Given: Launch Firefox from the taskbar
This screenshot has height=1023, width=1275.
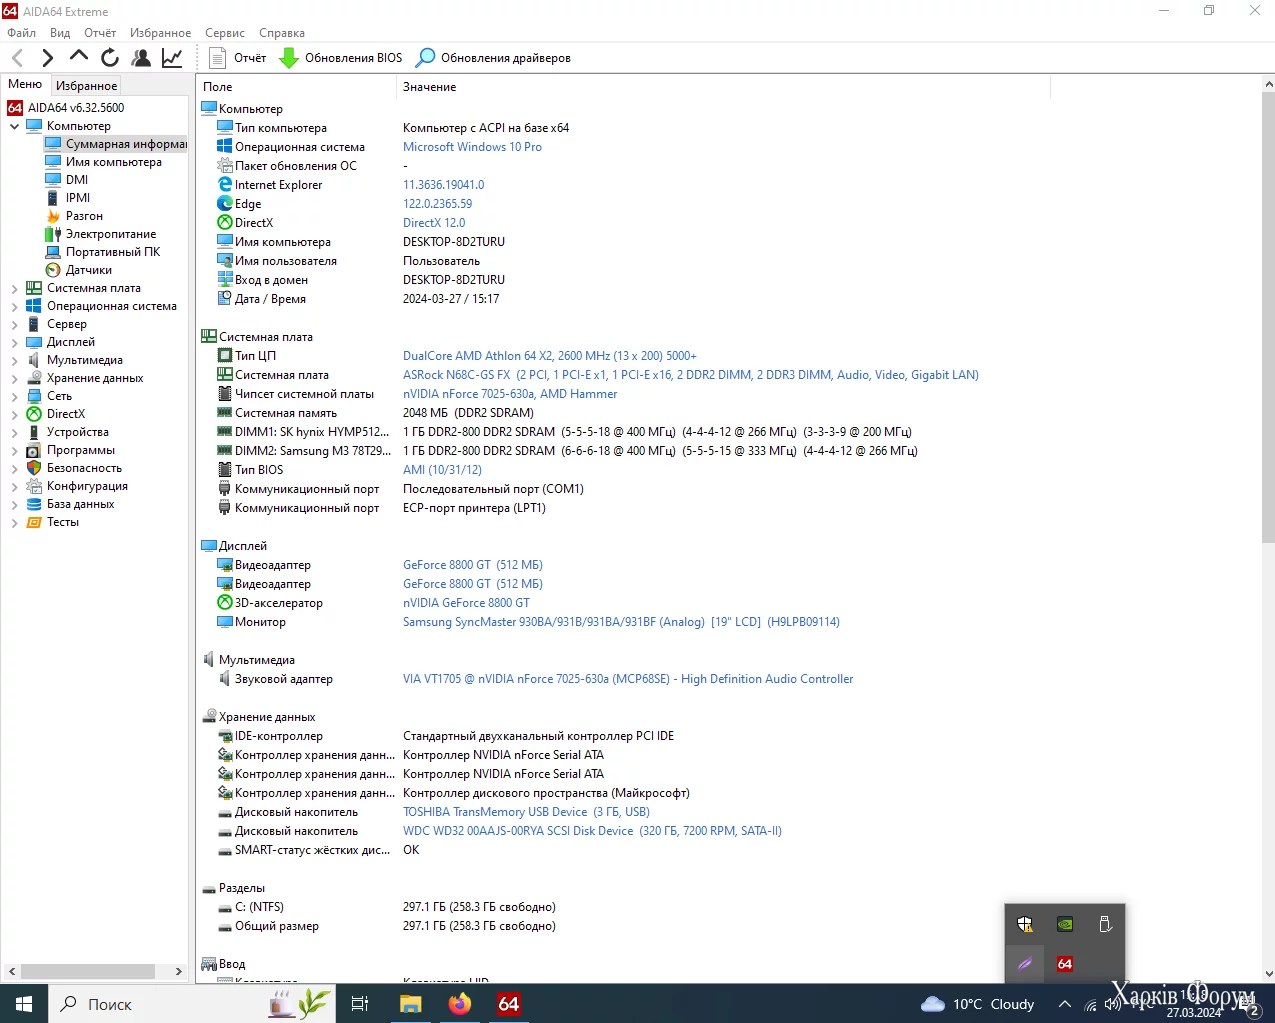Looking at the screenshot, I should [x=460, y=1003].
